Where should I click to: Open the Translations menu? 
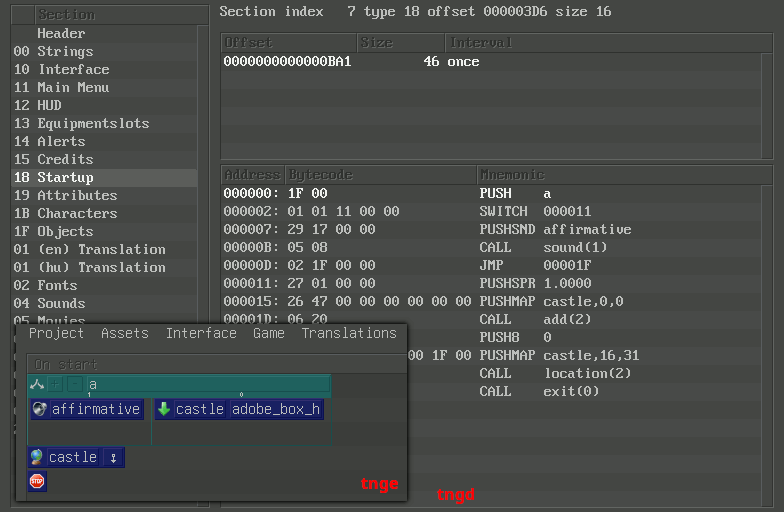[349, 333]
